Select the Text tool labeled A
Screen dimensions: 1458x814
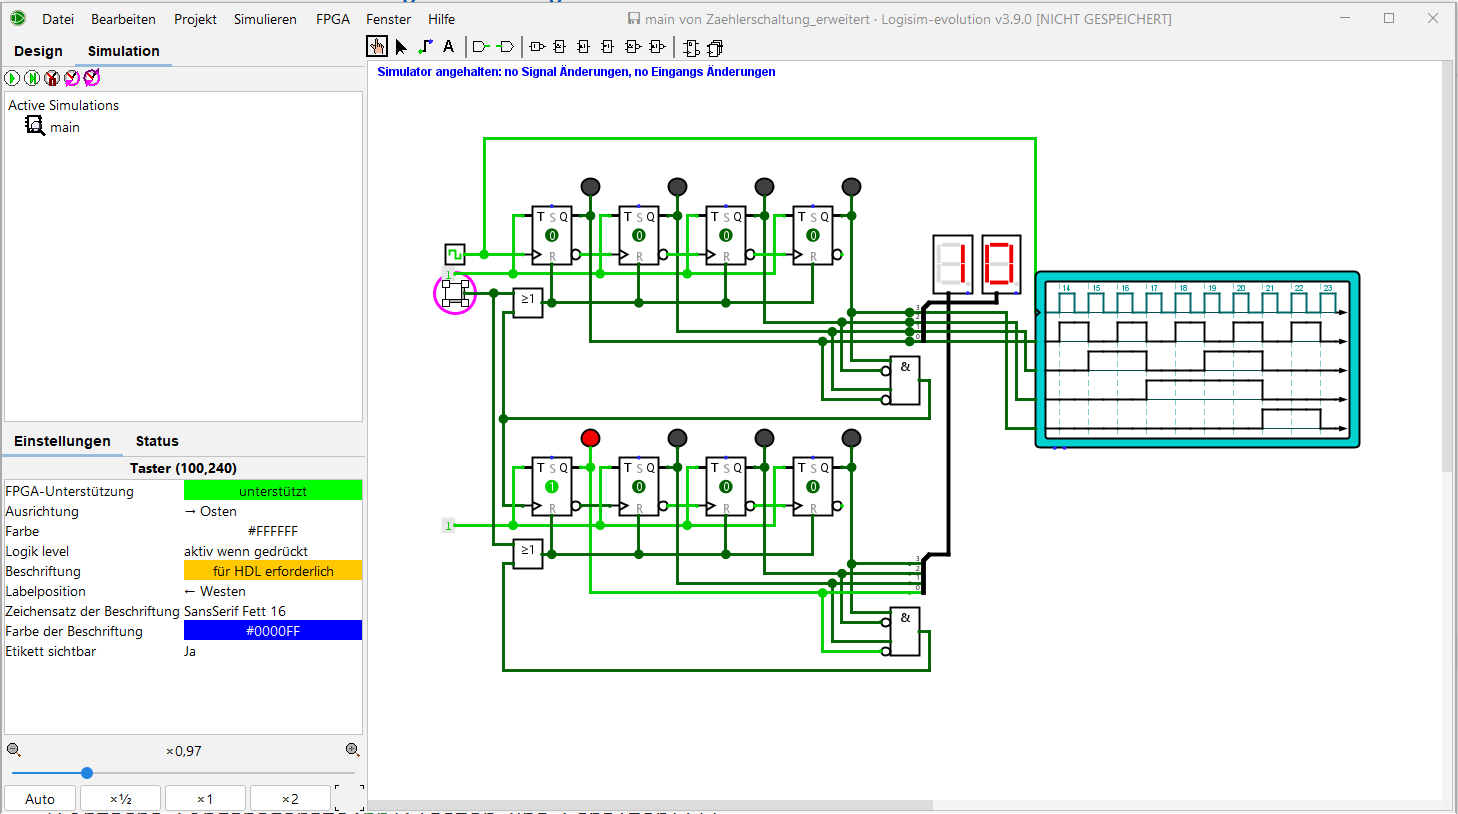click(449, 47)
